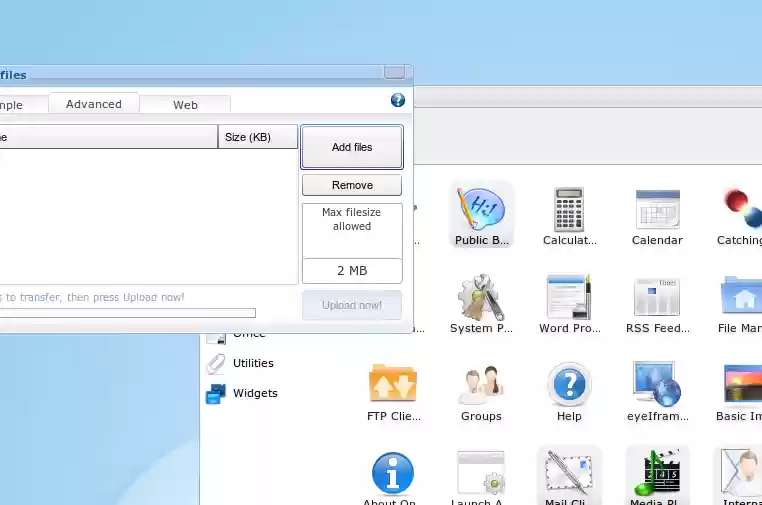Open the Help application icon
Viewport: 762px width, 505px height.
(x=569, y=384)
